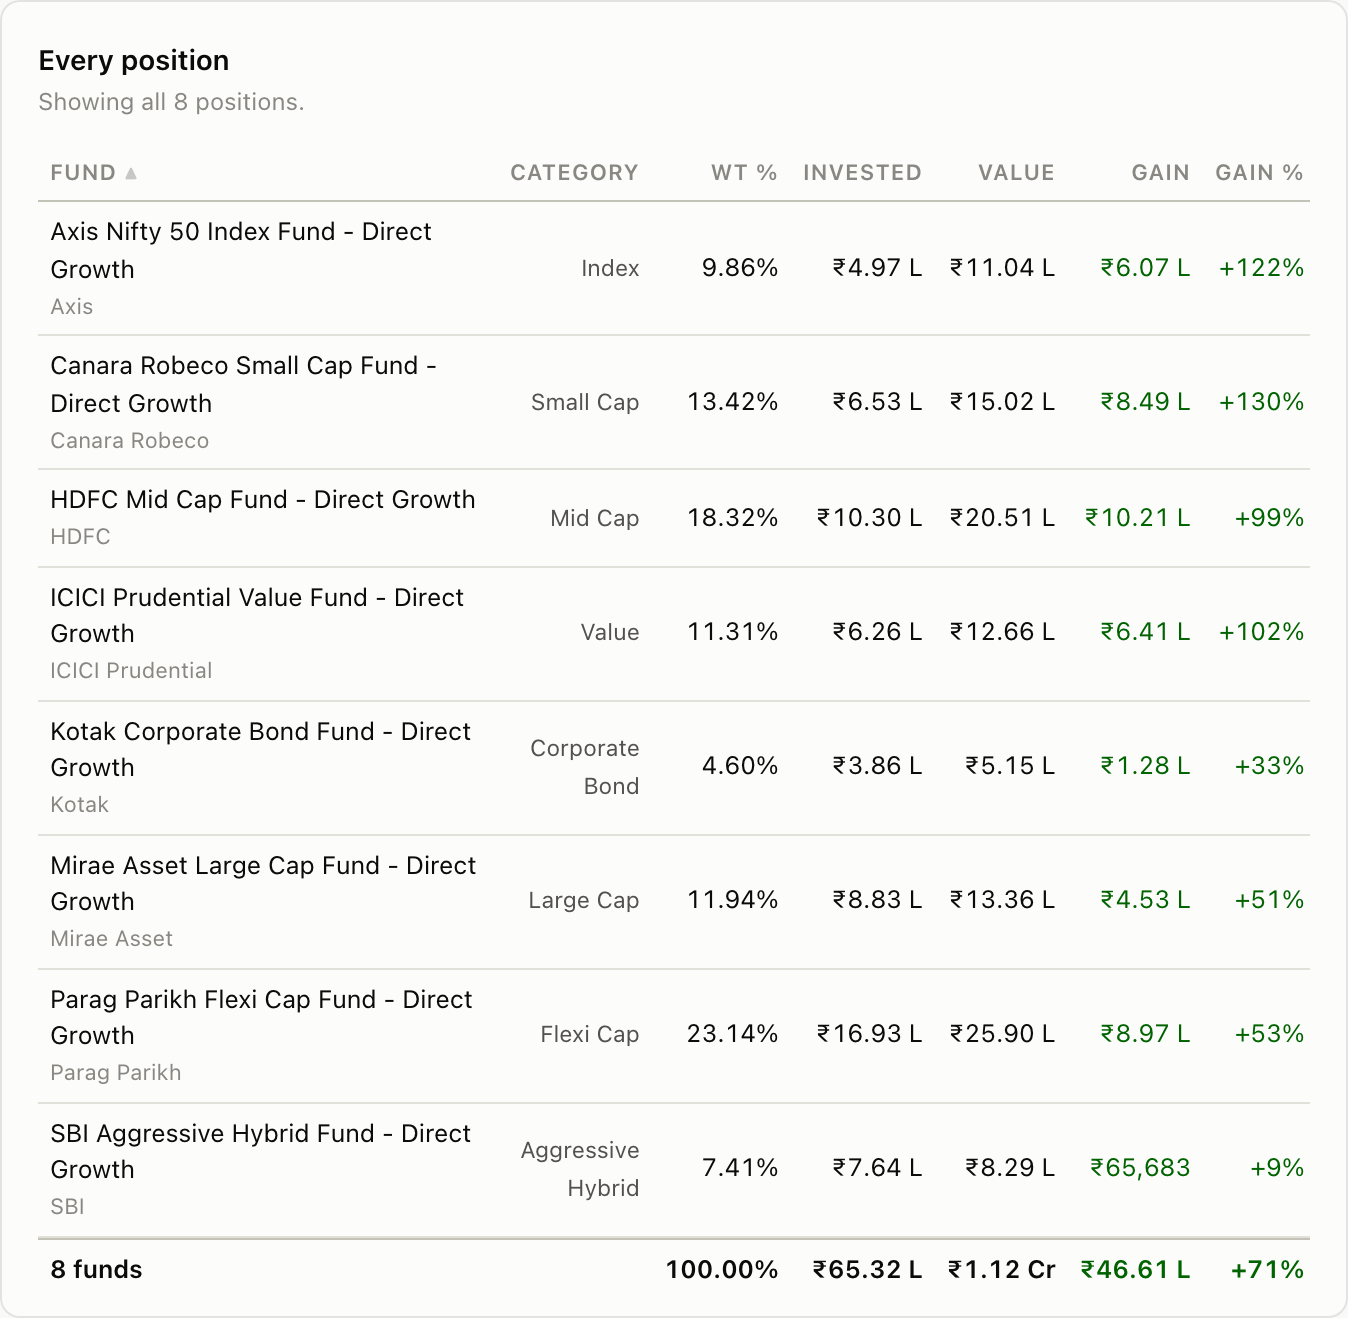This screenshot has height=1318, width=1348.
Task: Select ICICI Prudential Value Fund name
Action: tap(257, 615)
